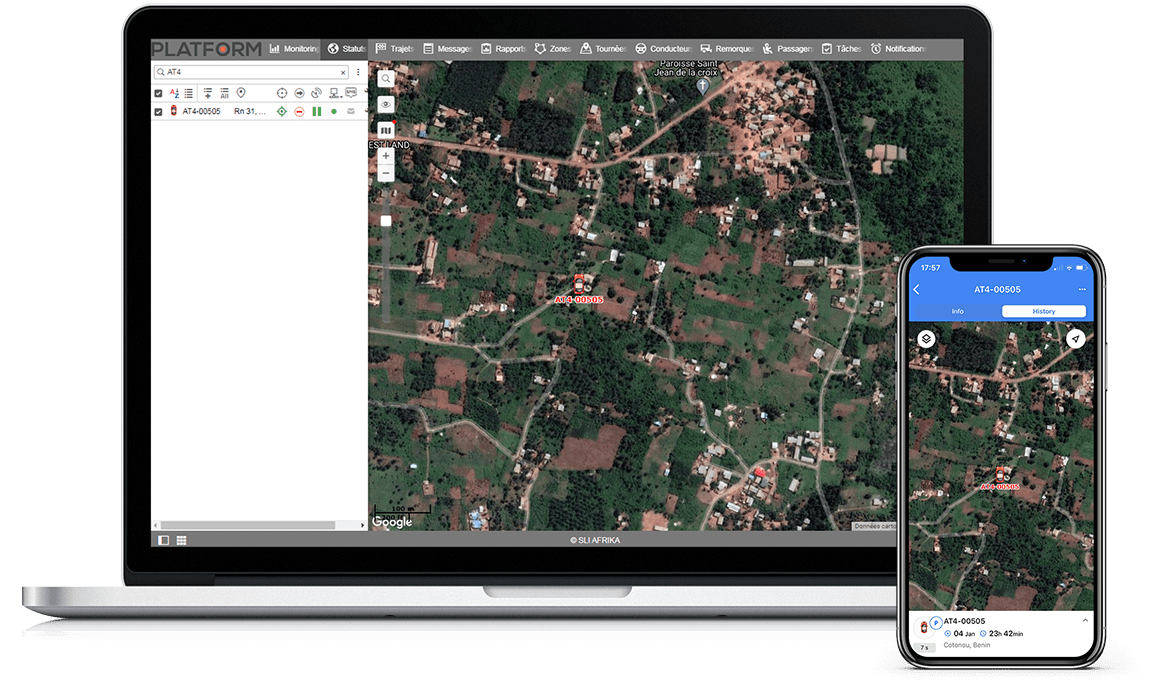Image resolution: width=1160 pixels, height=680 pixels.
Task: Click the green locate icon in the AT4-00505 row
Action: point(282,112)
